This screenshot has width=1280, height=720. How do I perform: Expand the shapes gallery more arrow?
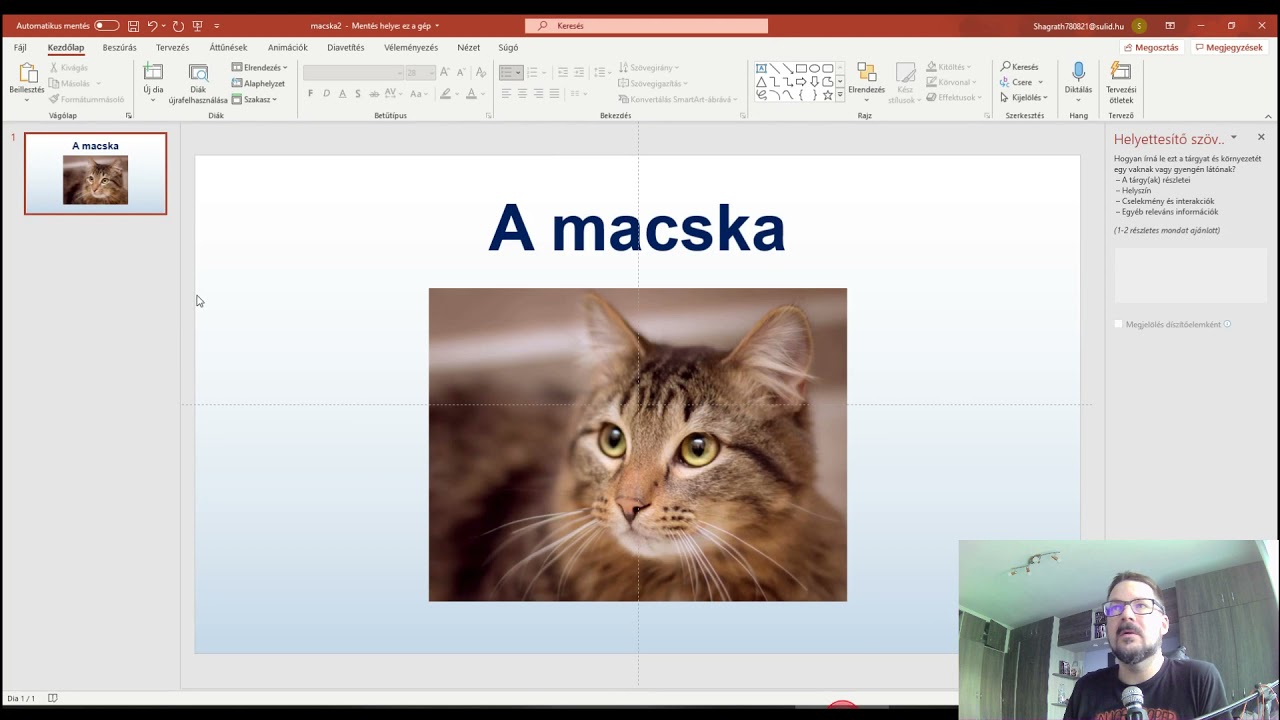coord(840,95)
